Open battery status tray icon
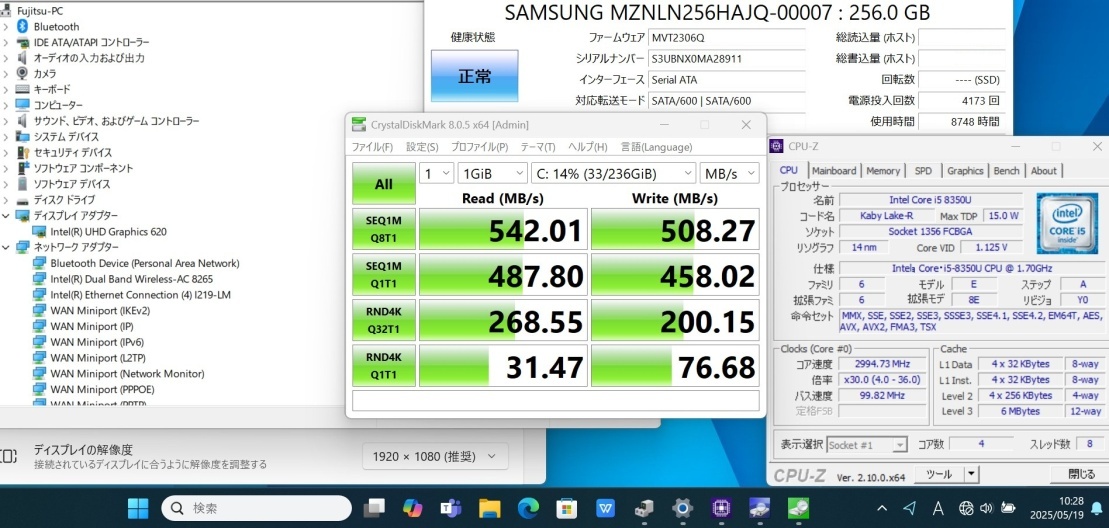The height and width of the screenshot is (528, 1109). pos(1009,508)
